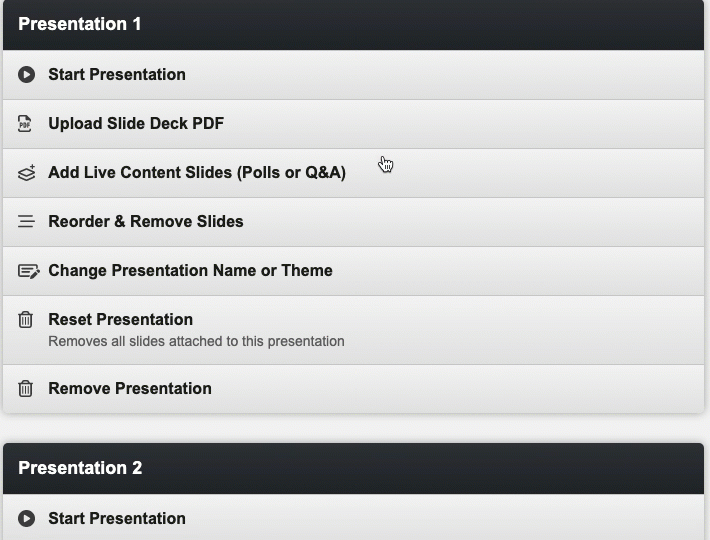Screen dimensions: 710x540
Task: Click the play icon under Presentation 2
Action: [x=27, y=519]
